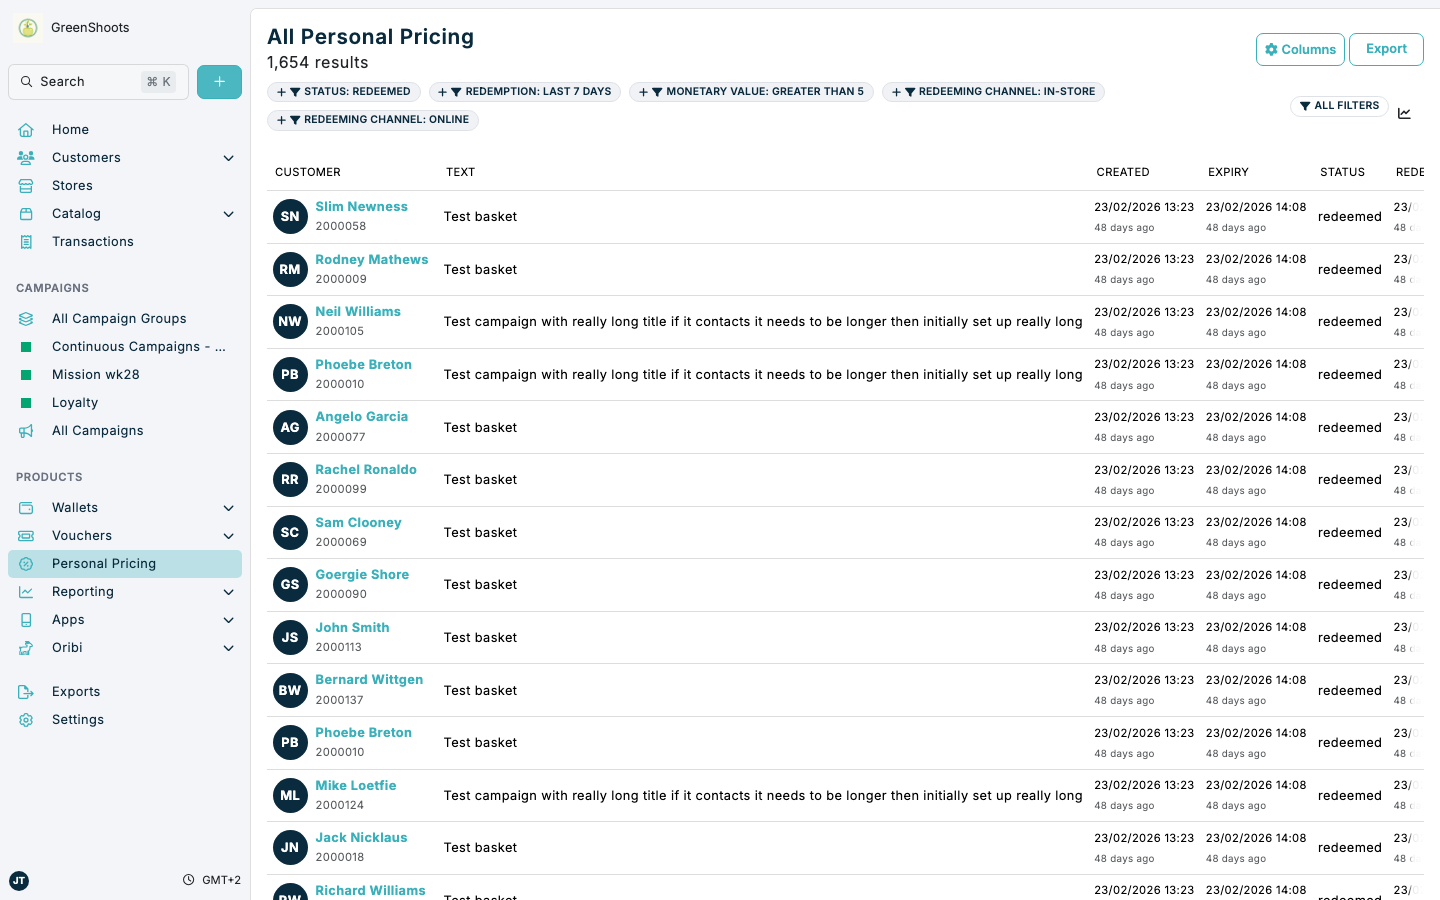The width and height of the screenshot is (1440, 900).
Task: Toggle the MONETARY VALUE: GREATER THAN 5 filter
Action: (751, 91)
